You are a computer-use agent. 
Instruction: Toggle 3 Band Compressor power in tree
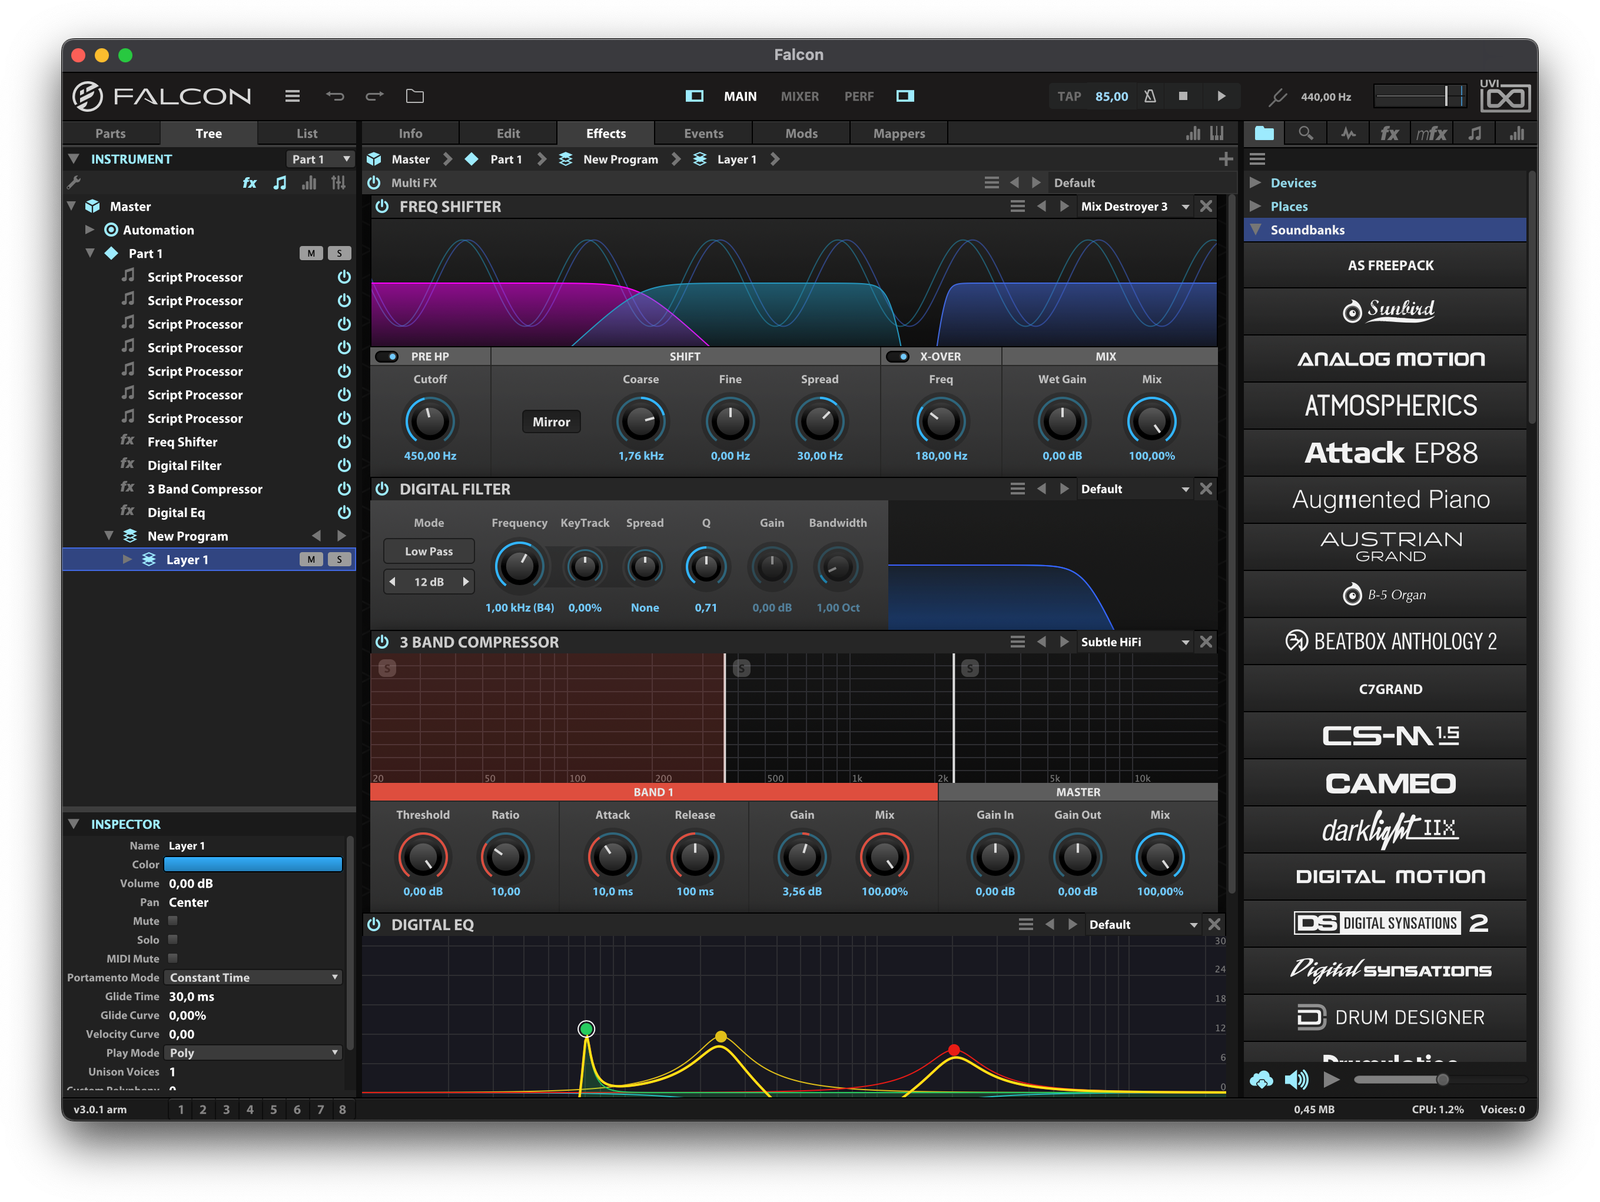(x=344, y=489)
